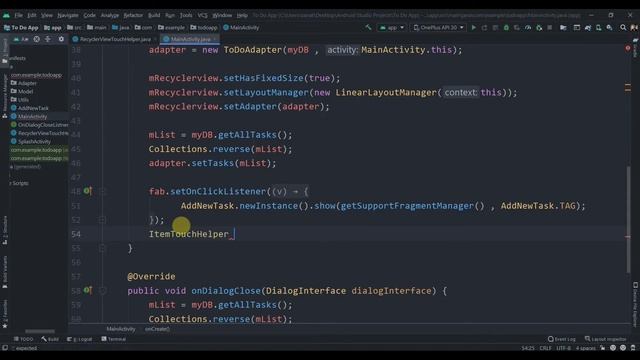Switch to RecyclerViewTouchHelper.java tab

115,39
